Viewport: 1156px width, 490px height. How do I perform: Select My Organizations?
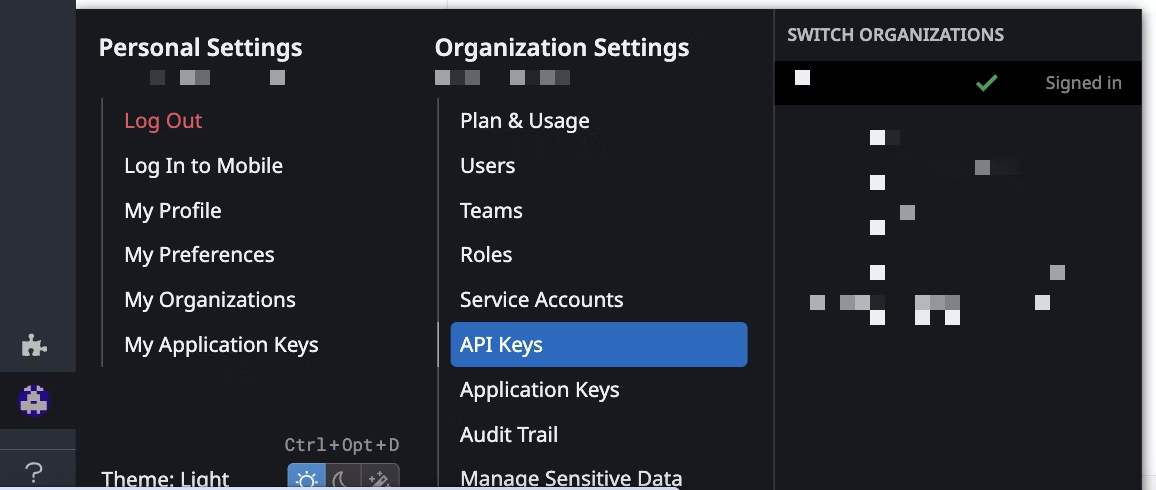[209, 300]
